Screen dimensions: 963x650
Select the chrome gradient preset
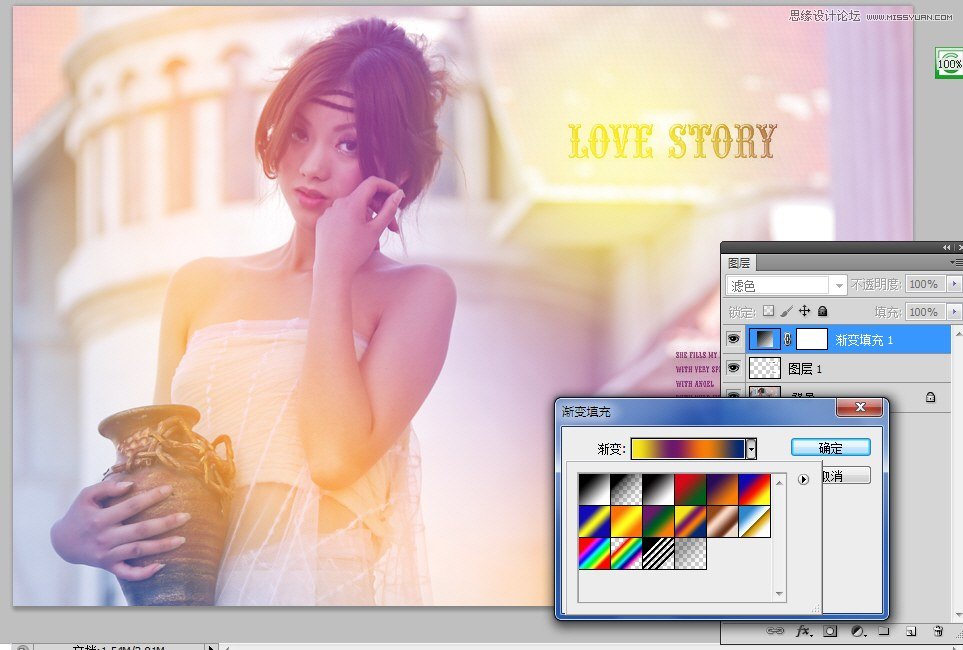click(754, 522)
